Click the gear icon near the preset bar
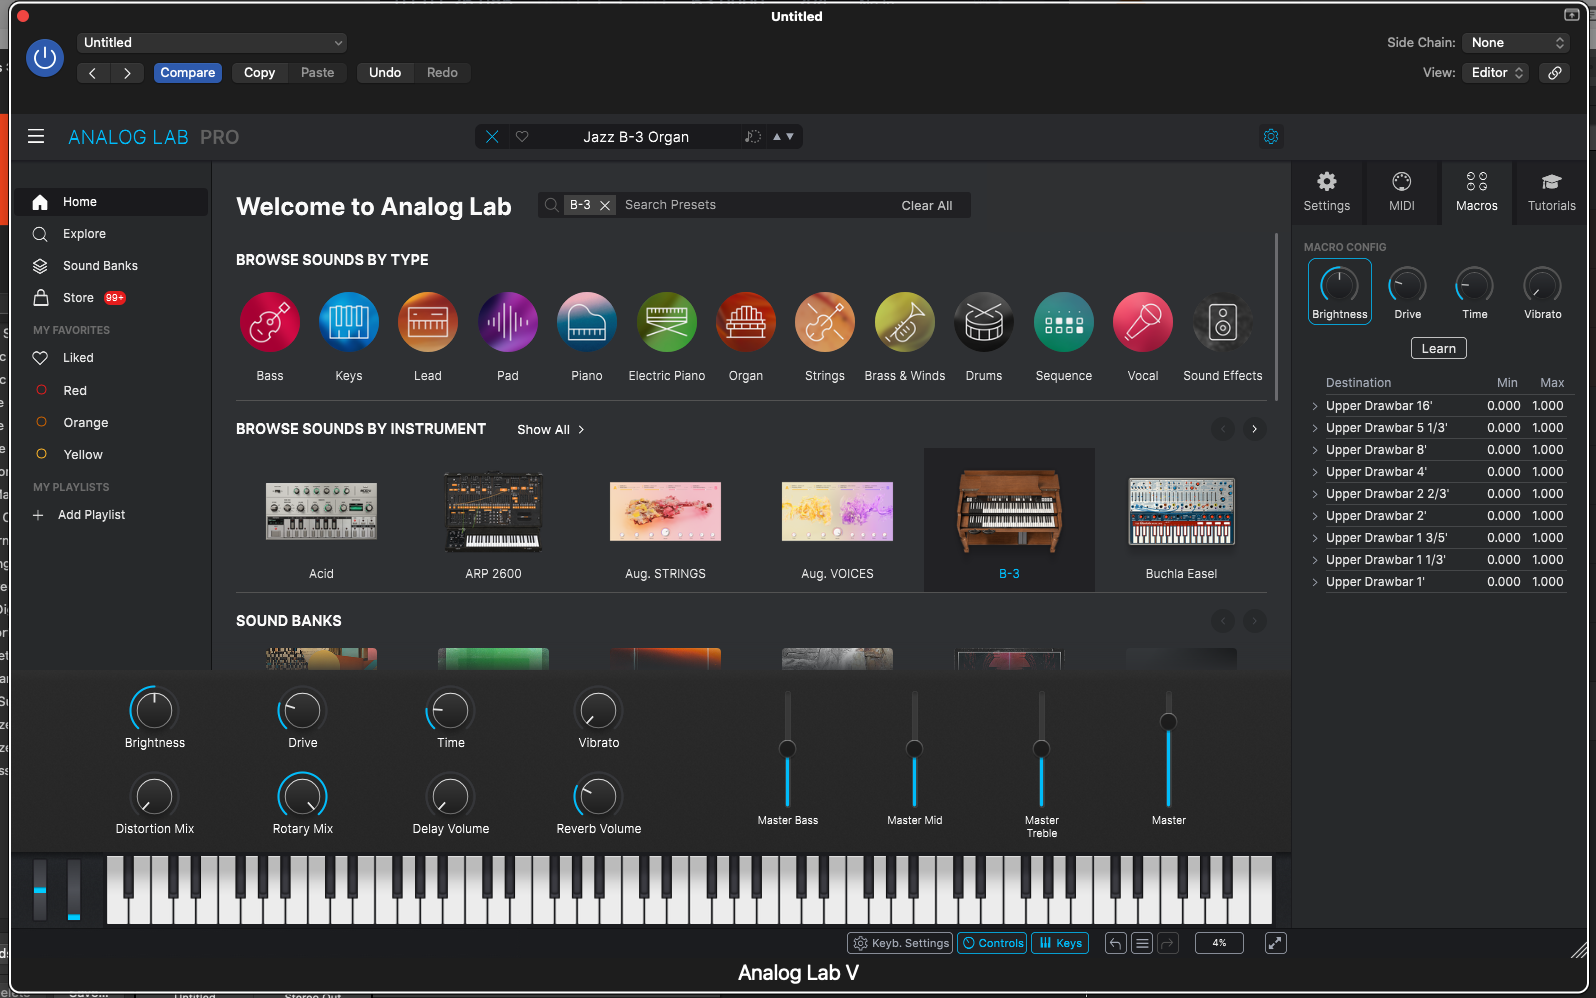Image resolution: width=1596 pixels, height=998 pixels. point(1271,137)
